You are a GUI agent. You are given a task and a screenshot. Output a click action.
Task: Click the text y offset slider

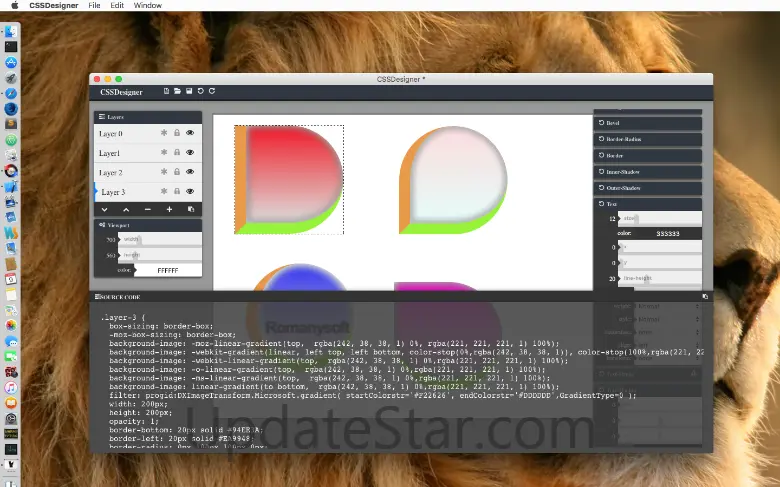[660, 263]
